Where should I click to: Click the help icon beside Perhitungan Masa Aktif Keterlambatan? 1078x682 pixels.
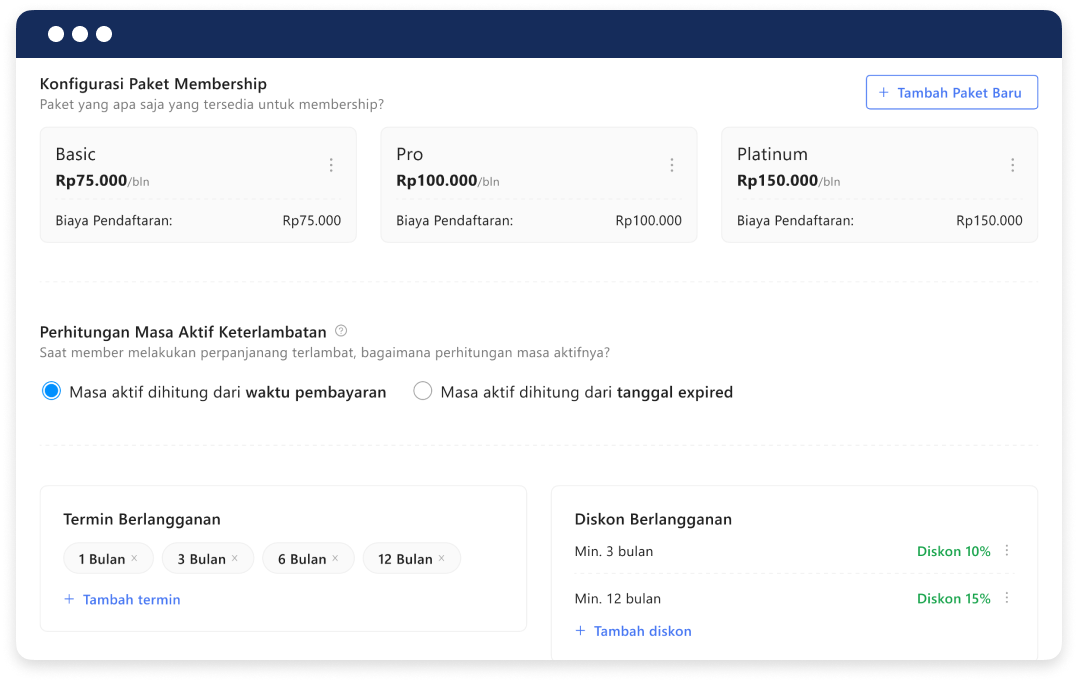pyautogui.click(x=341, y=331)
